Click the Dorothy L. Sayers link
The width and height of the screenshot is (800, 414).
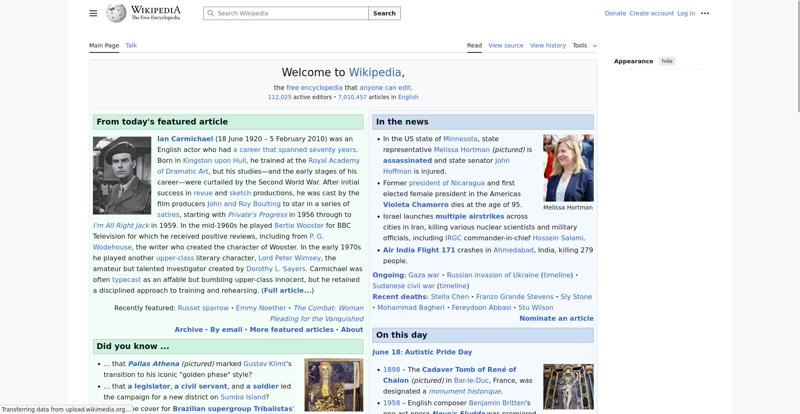click(276, 269)
